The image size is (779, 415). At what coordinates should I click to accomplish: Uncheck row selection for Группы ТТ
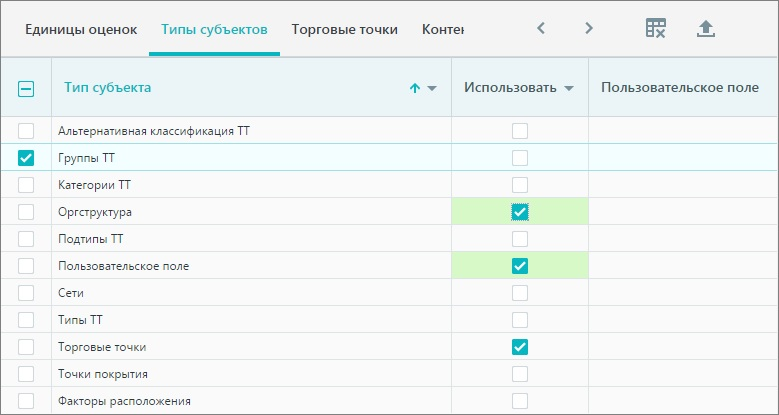[x=26, y=158]
